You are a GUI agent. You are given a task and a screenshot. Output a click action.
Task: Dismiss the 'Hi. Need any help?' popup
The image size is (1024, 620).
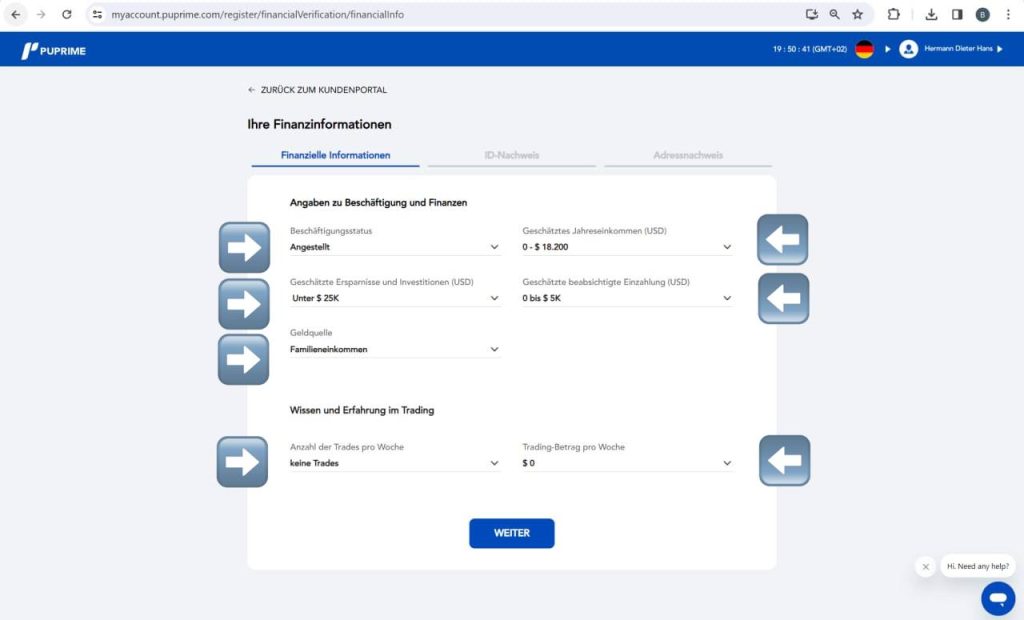pos(925,567)
